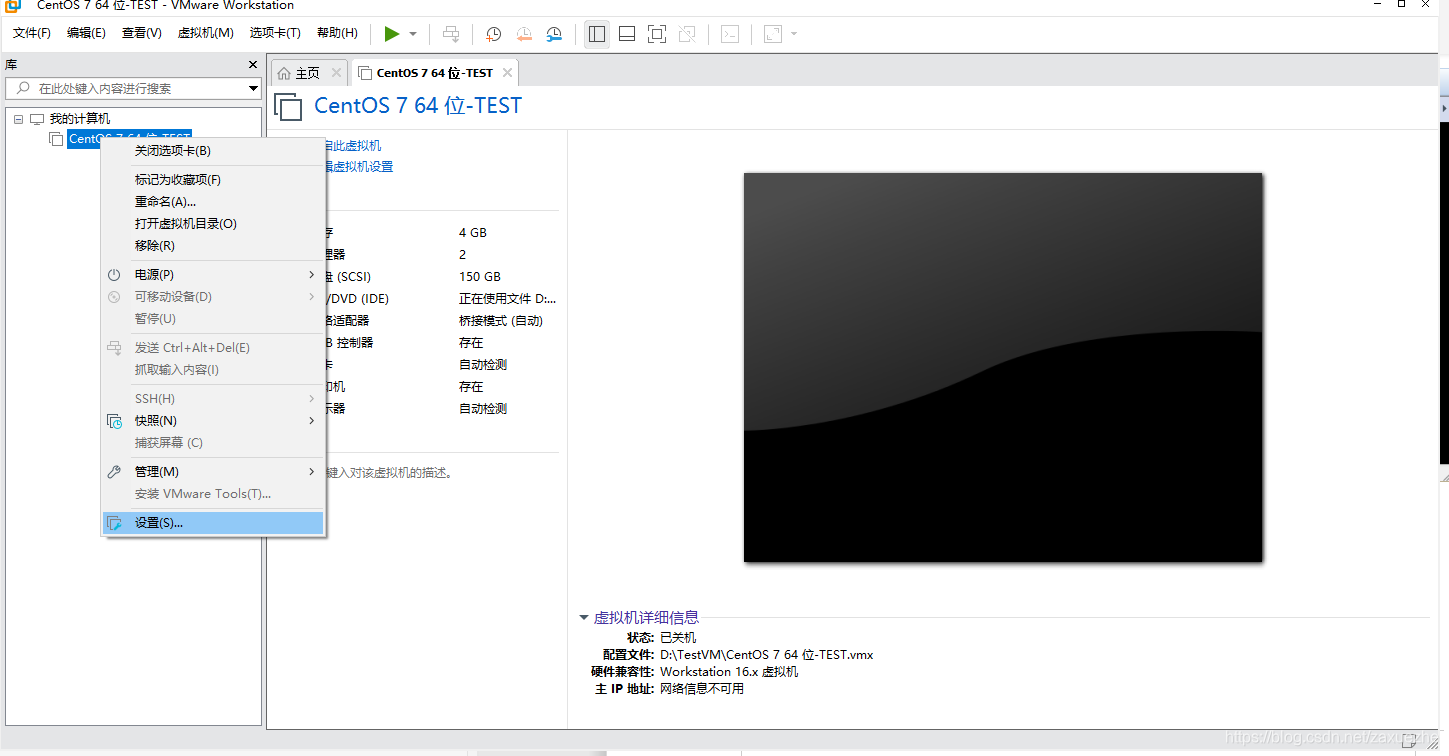The image size is (1449, 756).
Task: Expand the 电源(P) submenu
Action: tap(213, 275)
